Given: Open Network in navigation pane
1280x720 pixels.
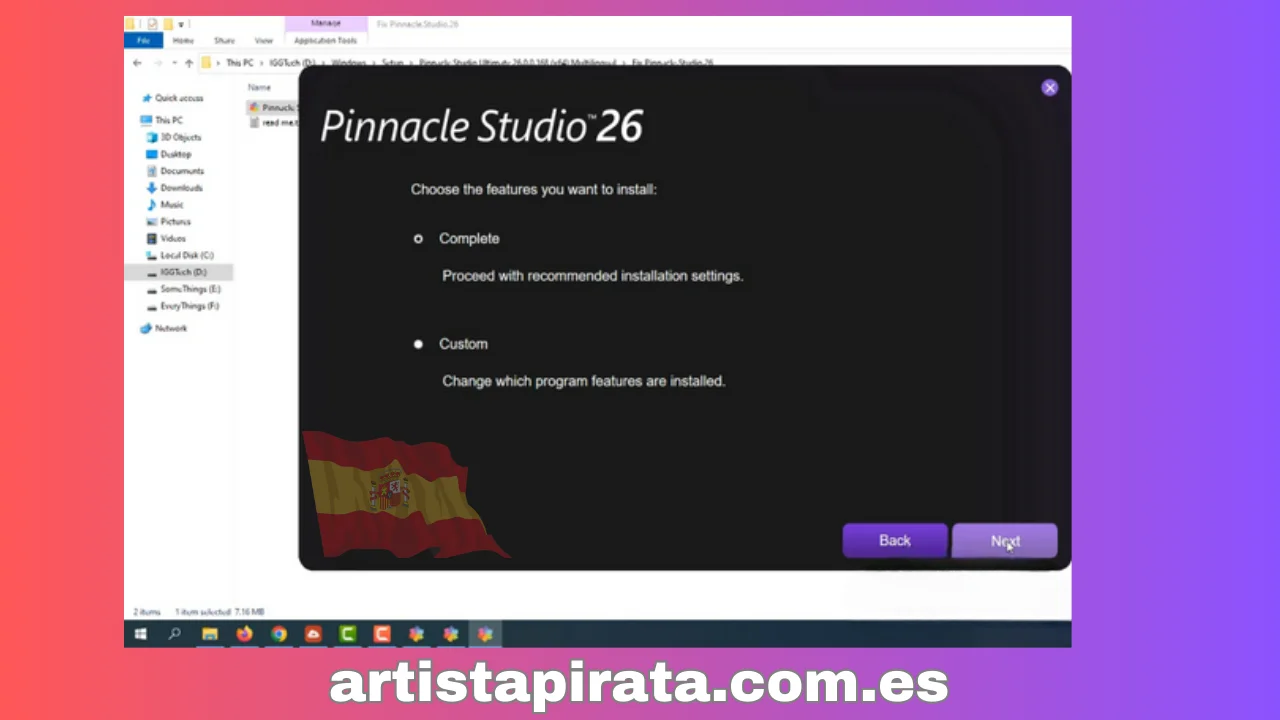Looking at the screenshot, I should (x=170, y=328).
